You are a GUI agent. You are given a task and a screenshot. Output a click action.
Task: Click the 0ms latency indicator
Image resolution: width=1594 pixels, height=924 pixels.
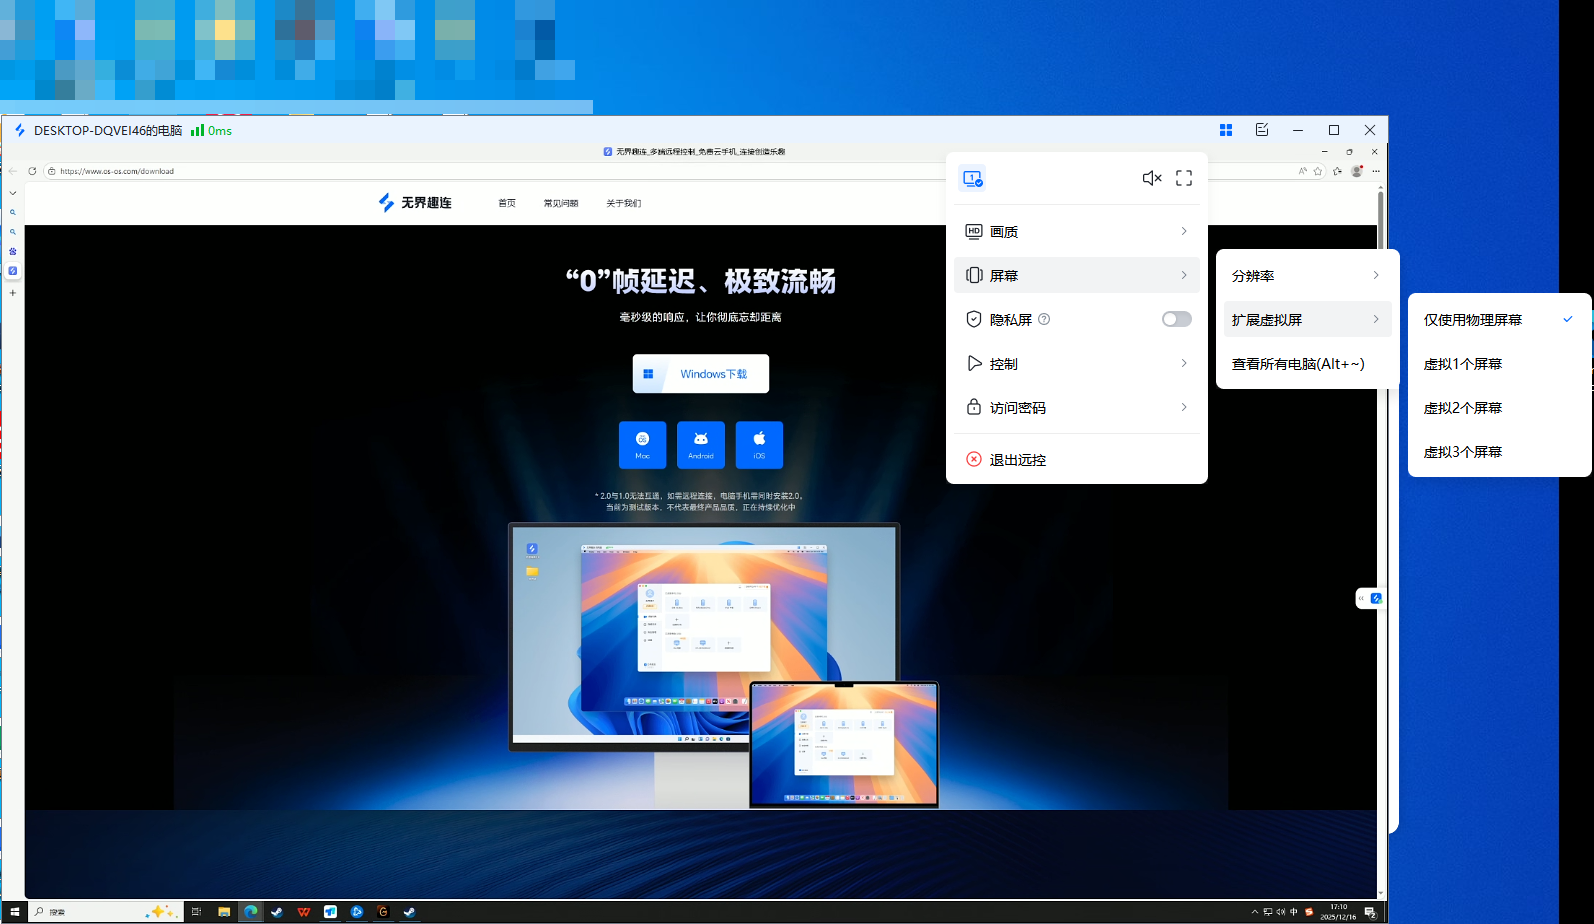[x=212, y=130]
